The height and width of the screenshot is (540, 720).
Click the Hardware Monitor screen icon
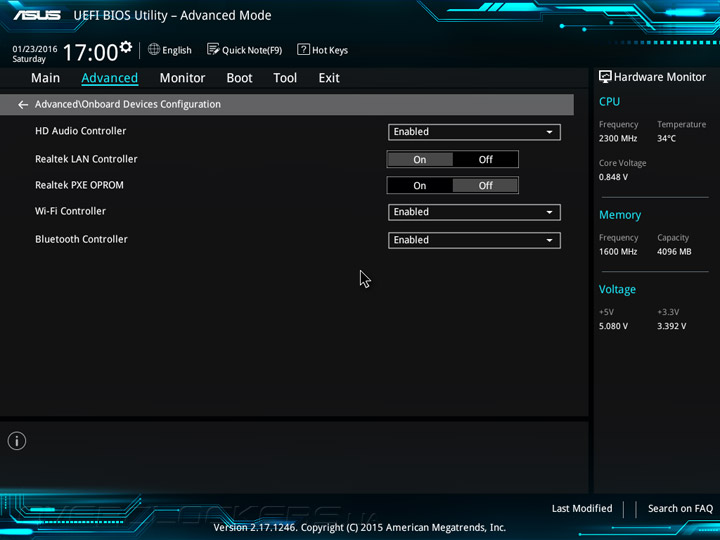(x=605, y=77)
